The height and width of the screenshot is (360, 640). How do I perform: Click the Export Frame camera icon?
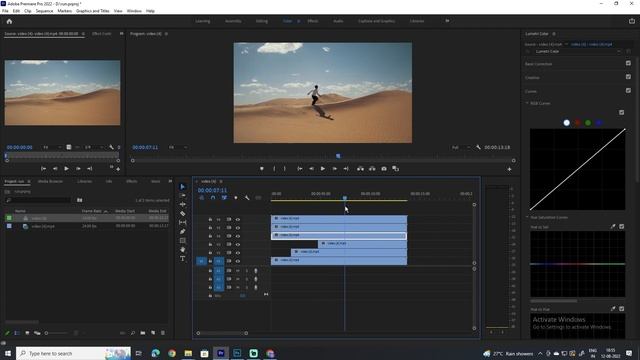click(x=384, y=169)
